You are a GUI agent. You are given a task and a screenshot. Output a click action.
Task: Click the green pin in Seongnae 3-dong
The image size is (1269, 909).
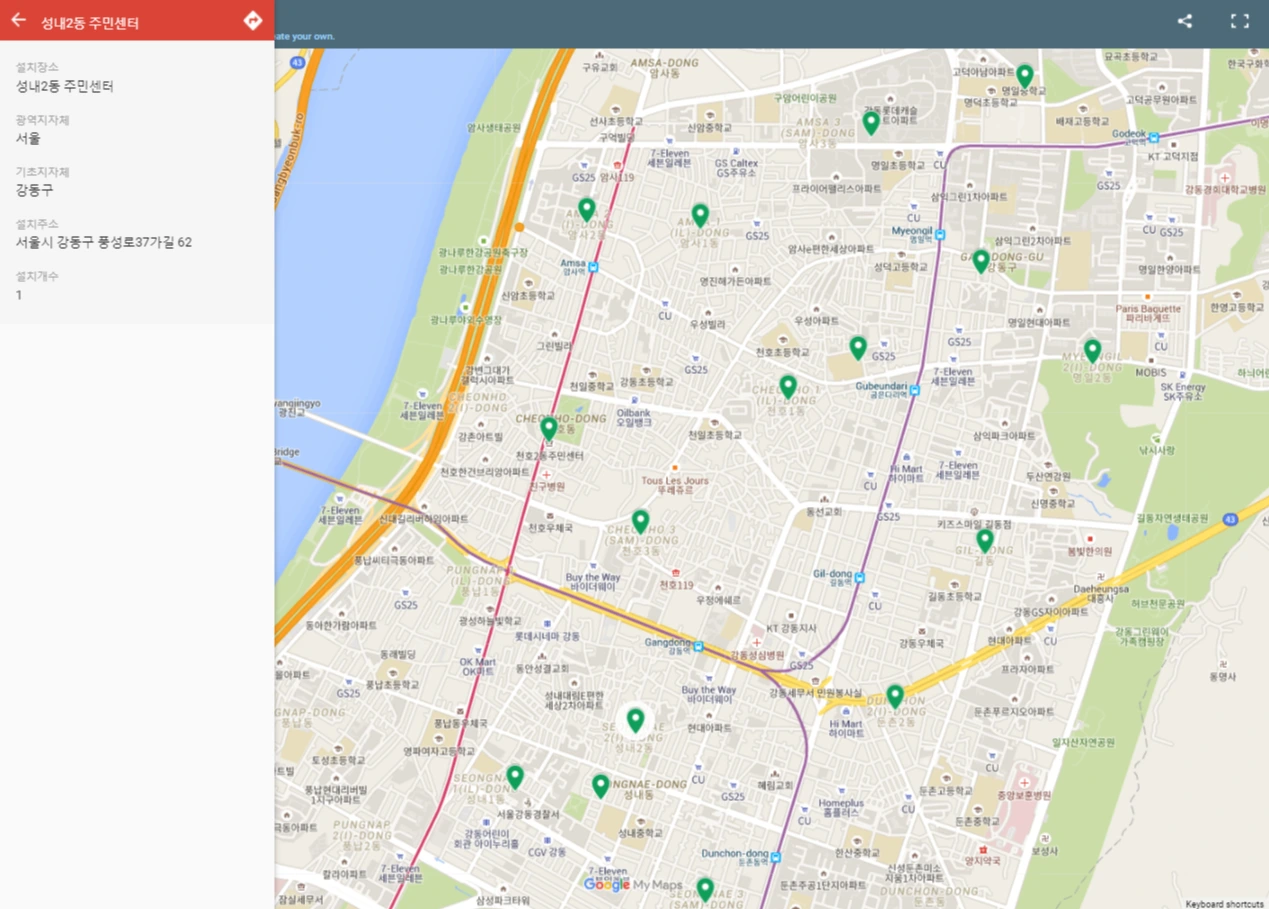705,889
